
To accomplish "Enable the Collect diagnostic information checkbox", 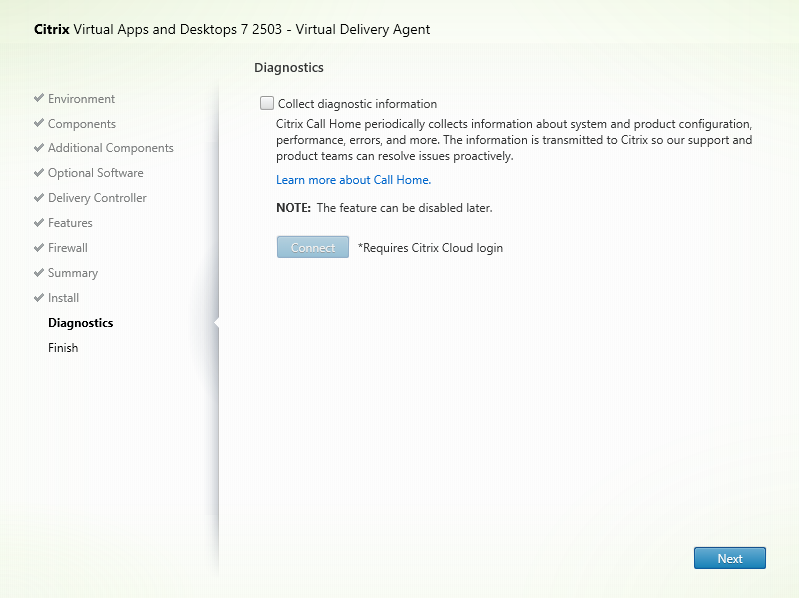I will click(x=267, y=103).
